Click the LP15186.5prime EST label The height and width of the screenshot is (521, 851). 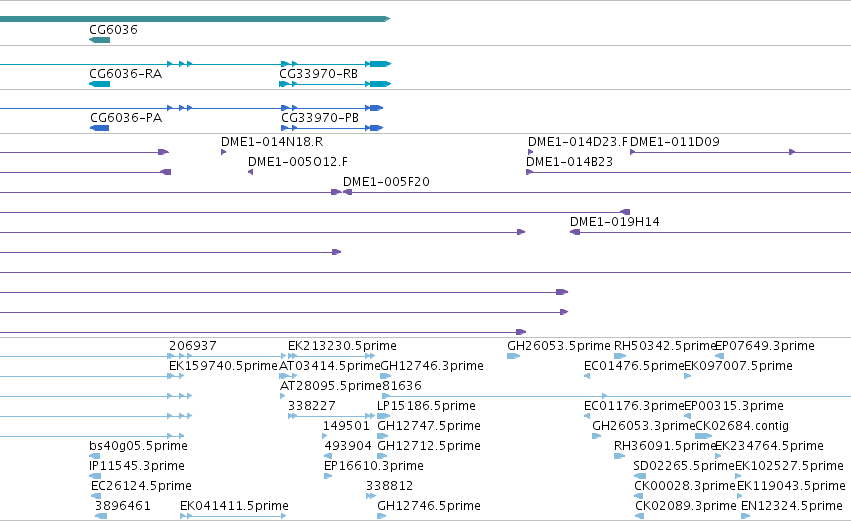pyautogui.click(x=426, y=406)
